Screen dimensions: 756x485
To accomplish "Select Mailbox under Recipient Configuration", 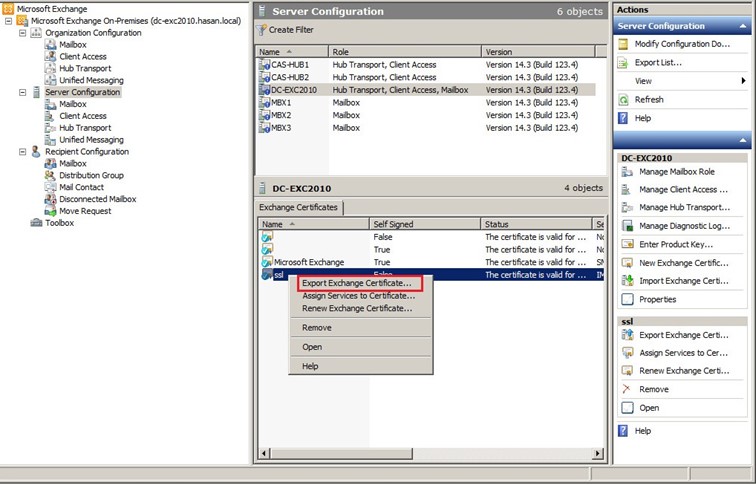I will 73,163.
